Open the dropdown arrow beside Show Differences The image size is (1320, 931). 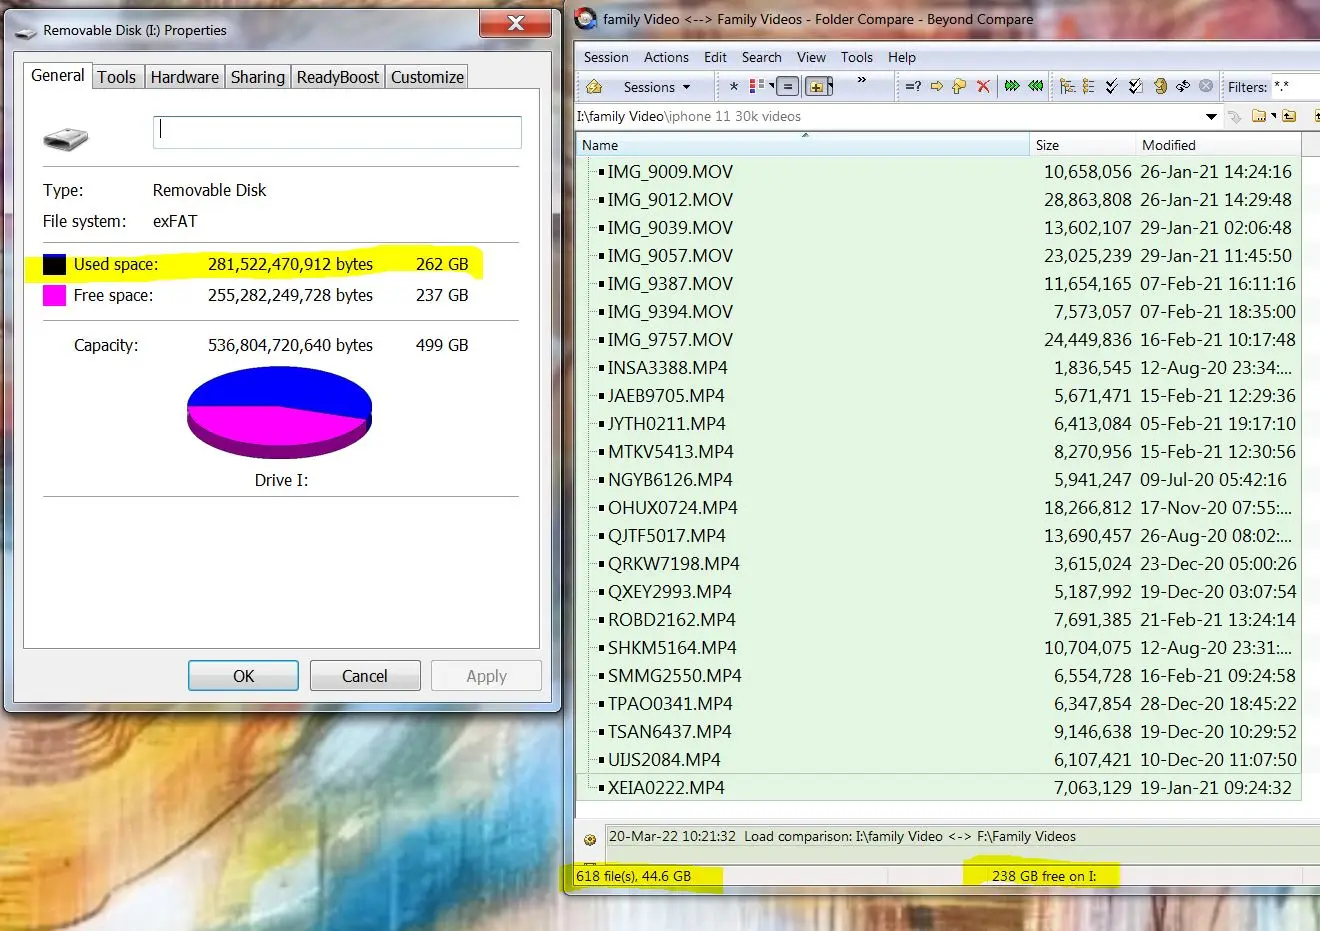click(x=771, y=87)
